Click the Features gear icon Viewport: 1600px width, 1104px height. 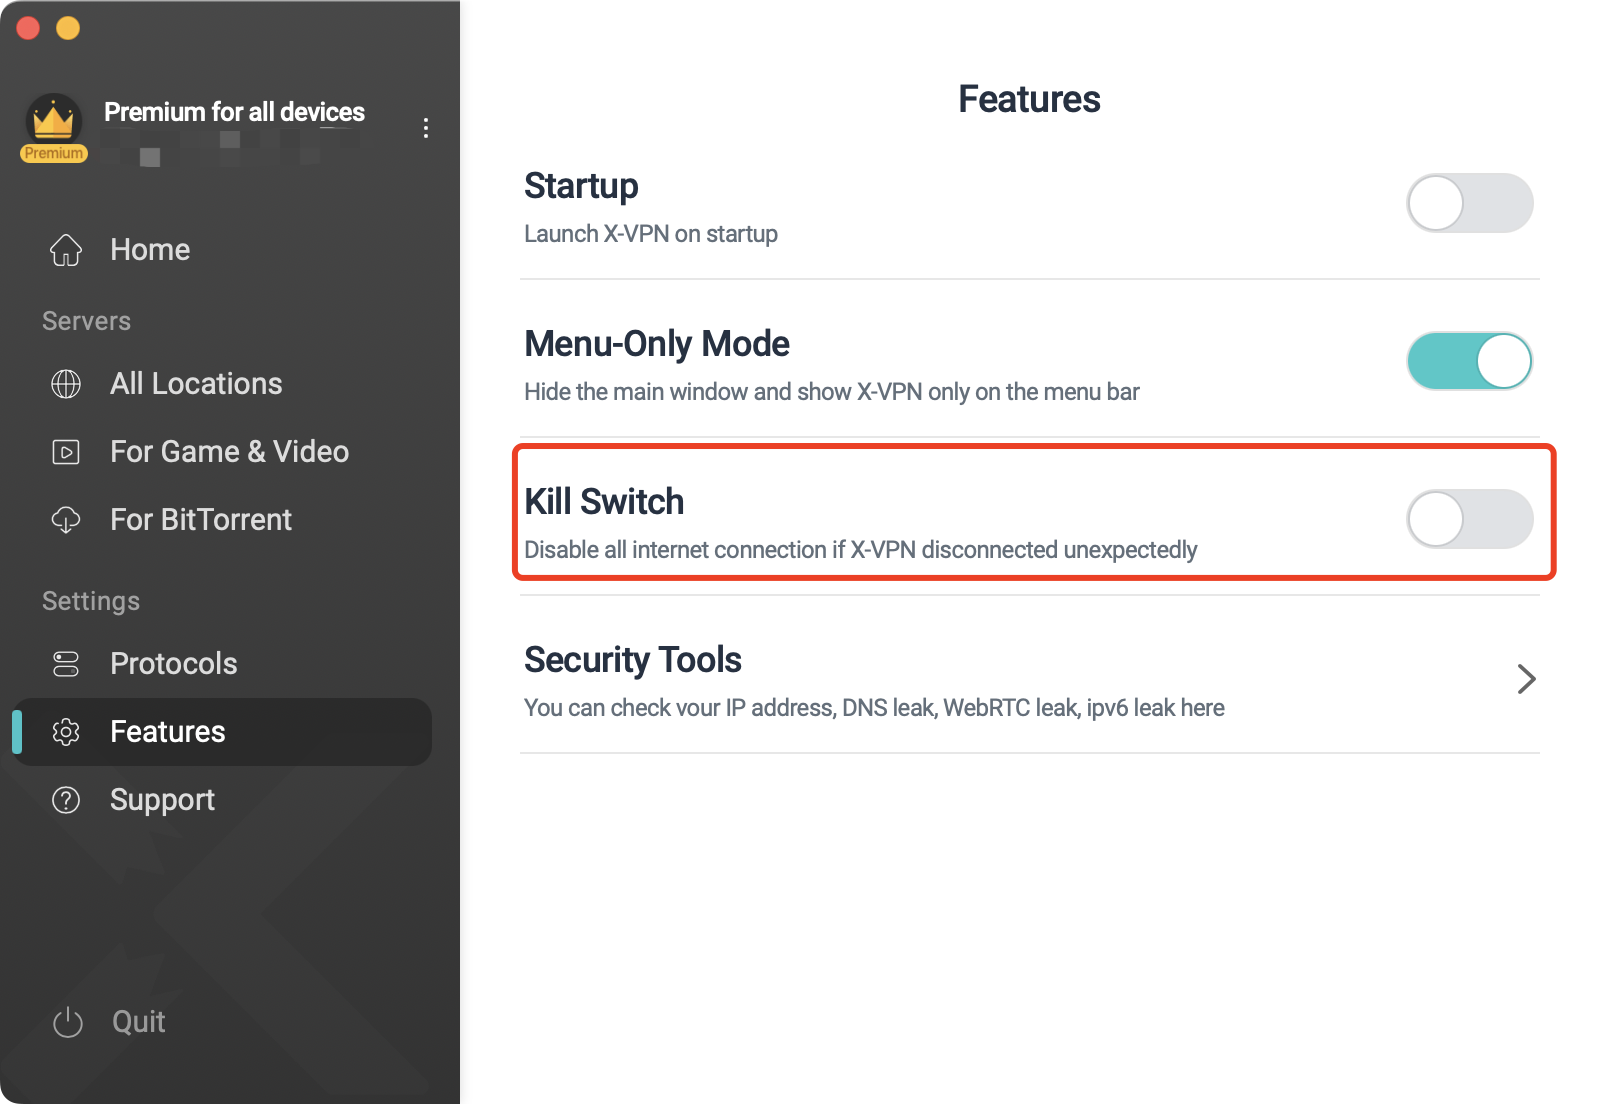(x=66, y=732)
